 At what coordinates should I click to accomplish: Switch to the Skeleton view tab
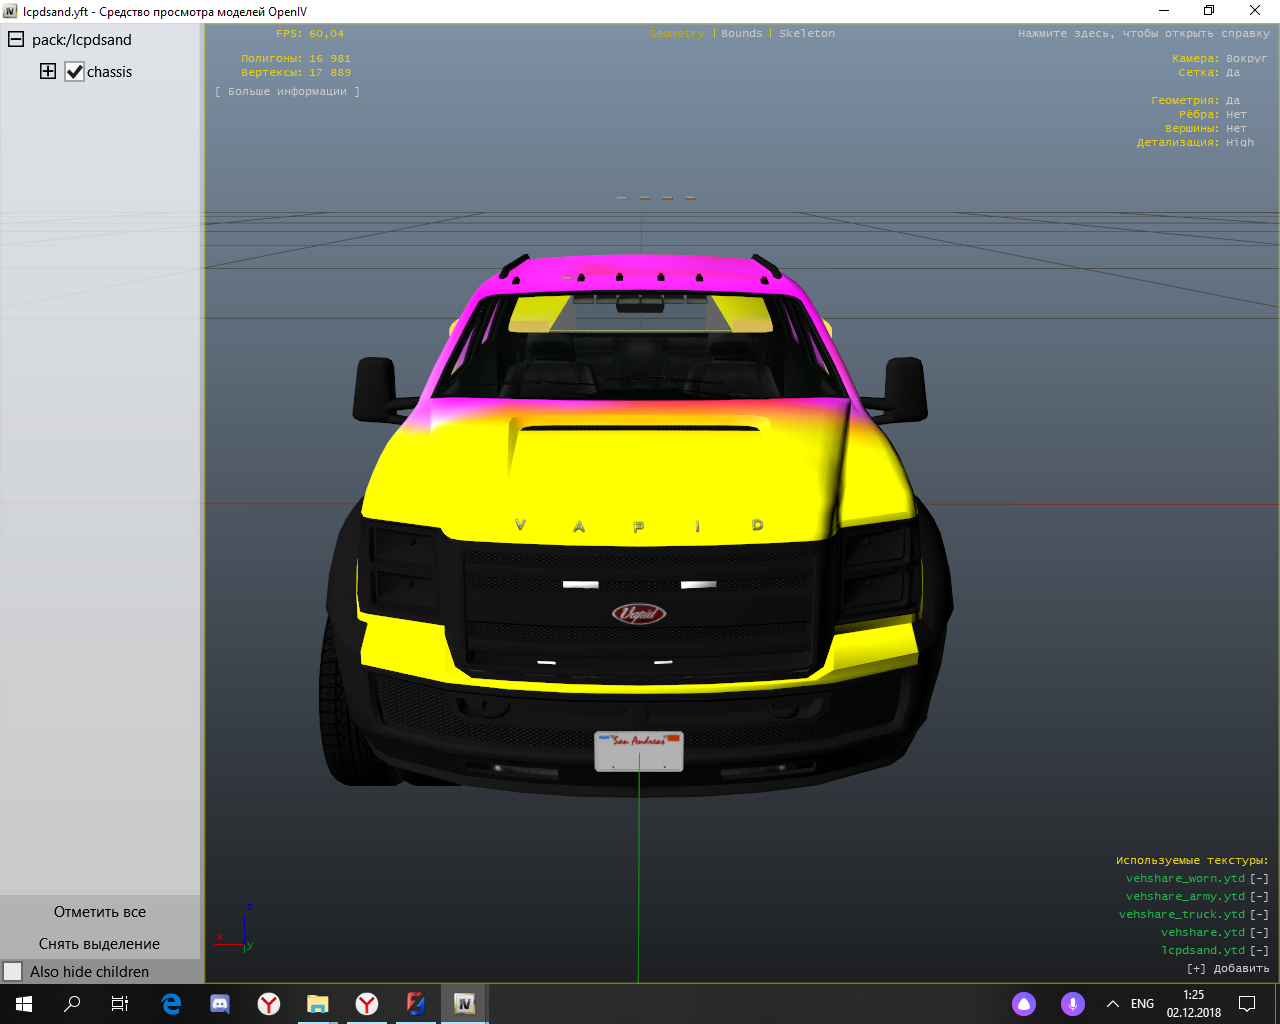point(806,34)
